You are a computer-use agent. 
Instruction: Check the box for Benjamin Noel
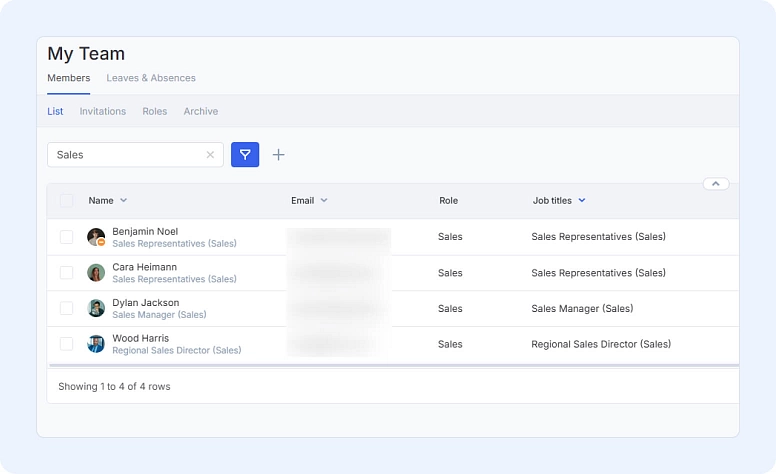[67, 237]
